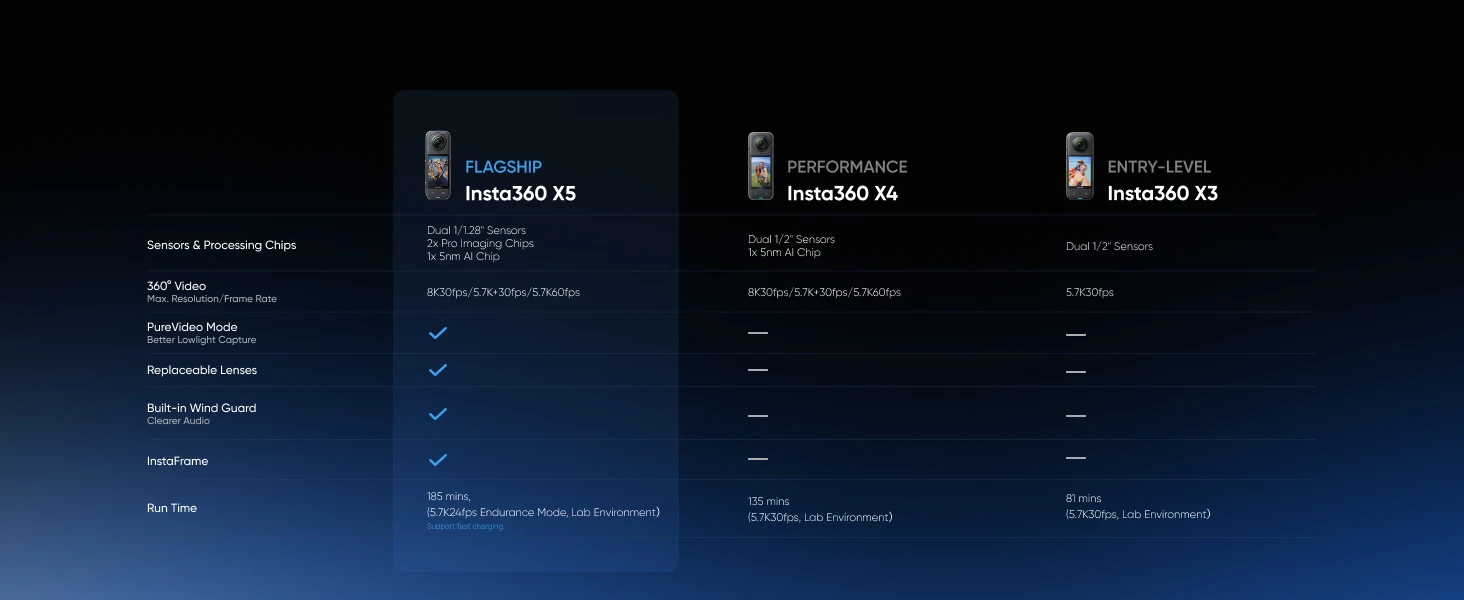Click the dash under X4 for Replaceable Lenses
This screenshot has width=1464, height=600.
coord(757,371)
